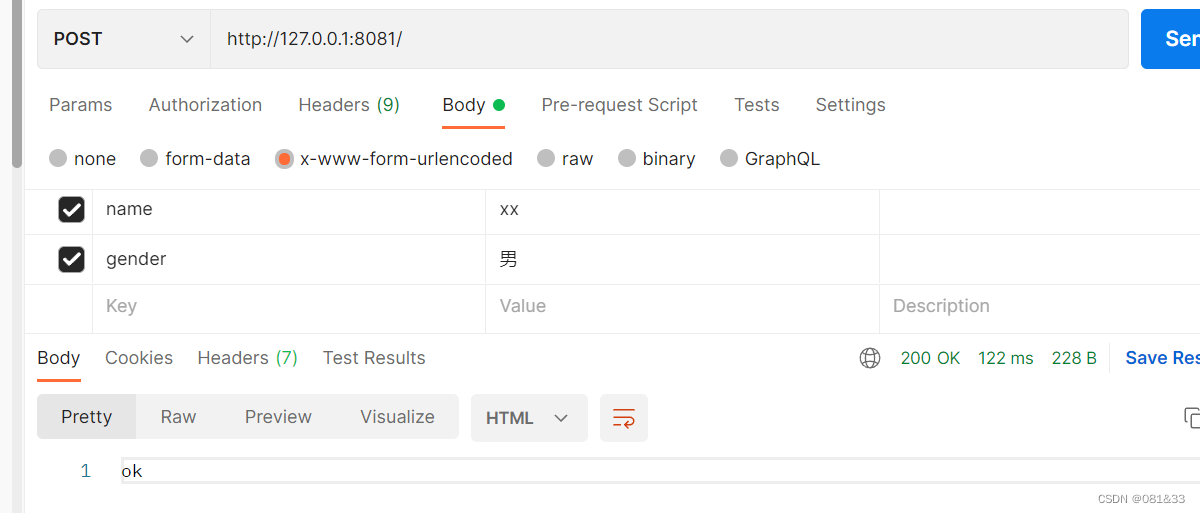
Task: Uncheck the name parameter checkbox
Action: tap(72, 210)
